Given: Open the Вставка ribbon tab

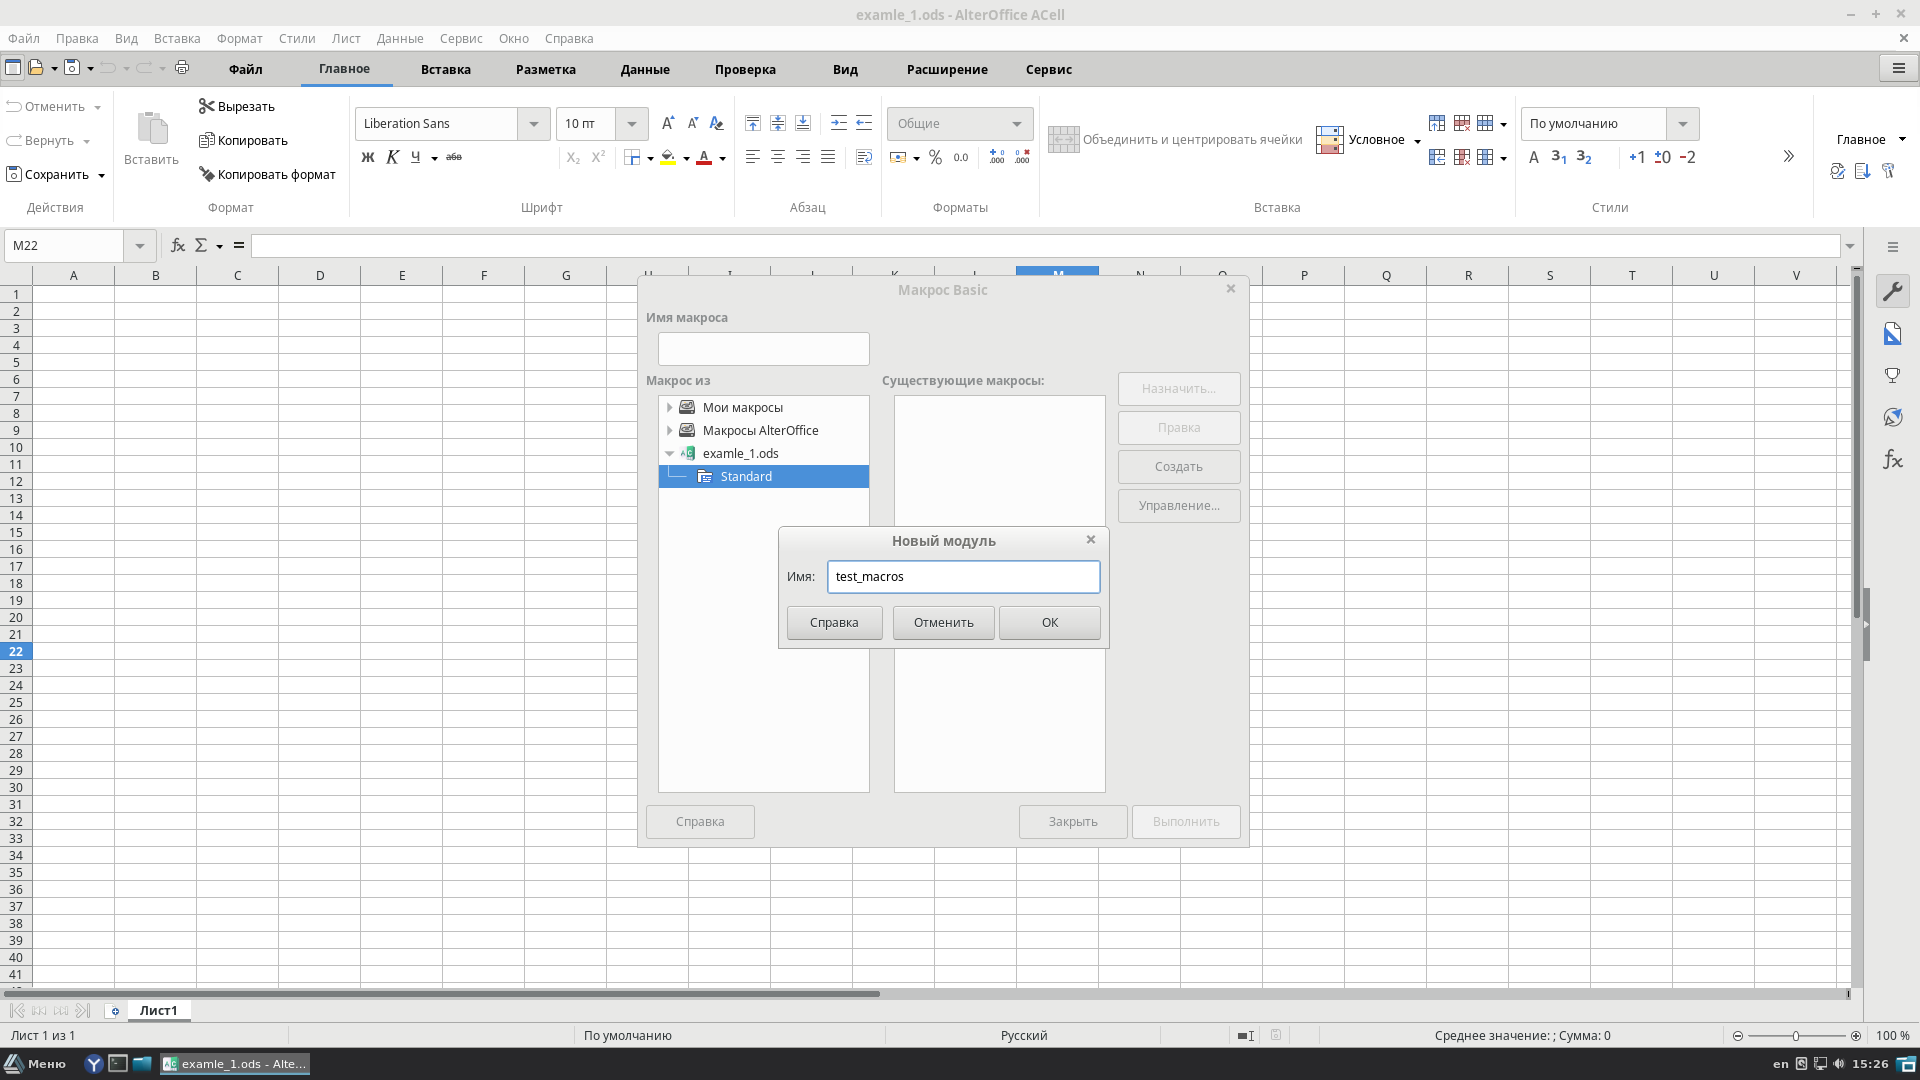Looking at the screenshot, I should (x=446, y=69).
